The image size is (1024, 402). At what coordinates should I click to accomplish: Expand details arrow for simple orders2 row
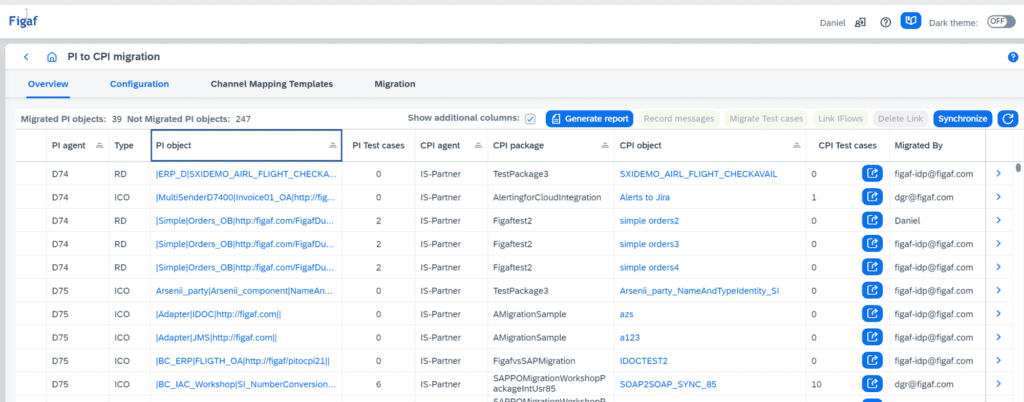[999, 221]
